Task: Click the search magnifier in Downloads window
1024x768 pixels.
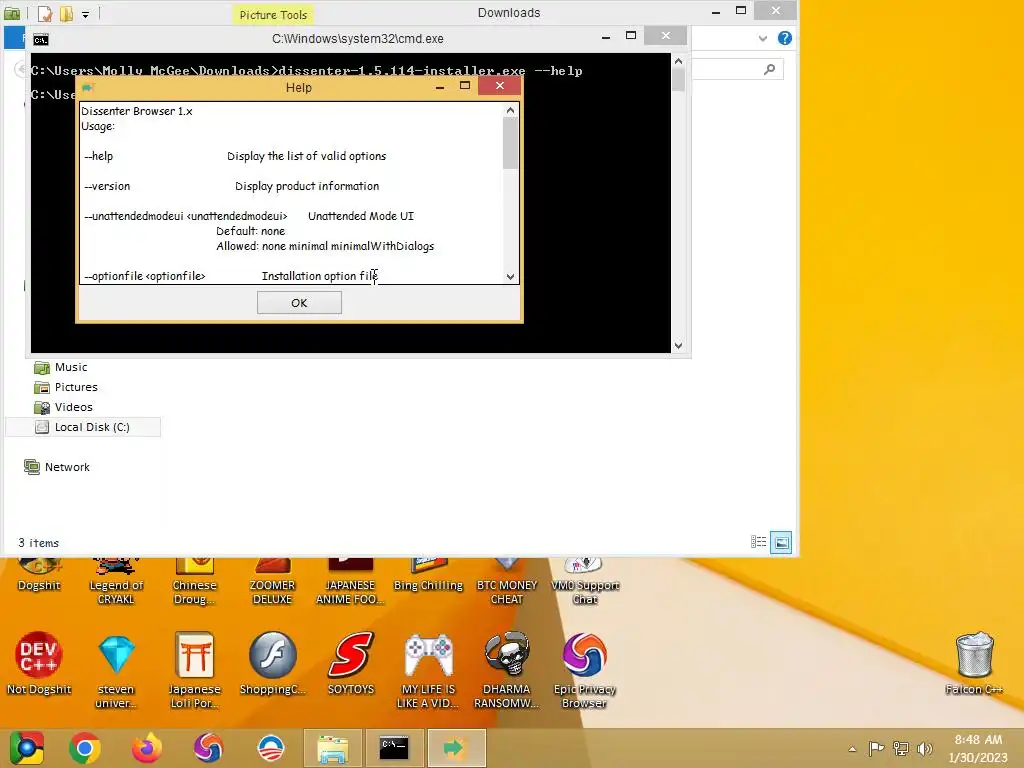Action: coord(770,69)
